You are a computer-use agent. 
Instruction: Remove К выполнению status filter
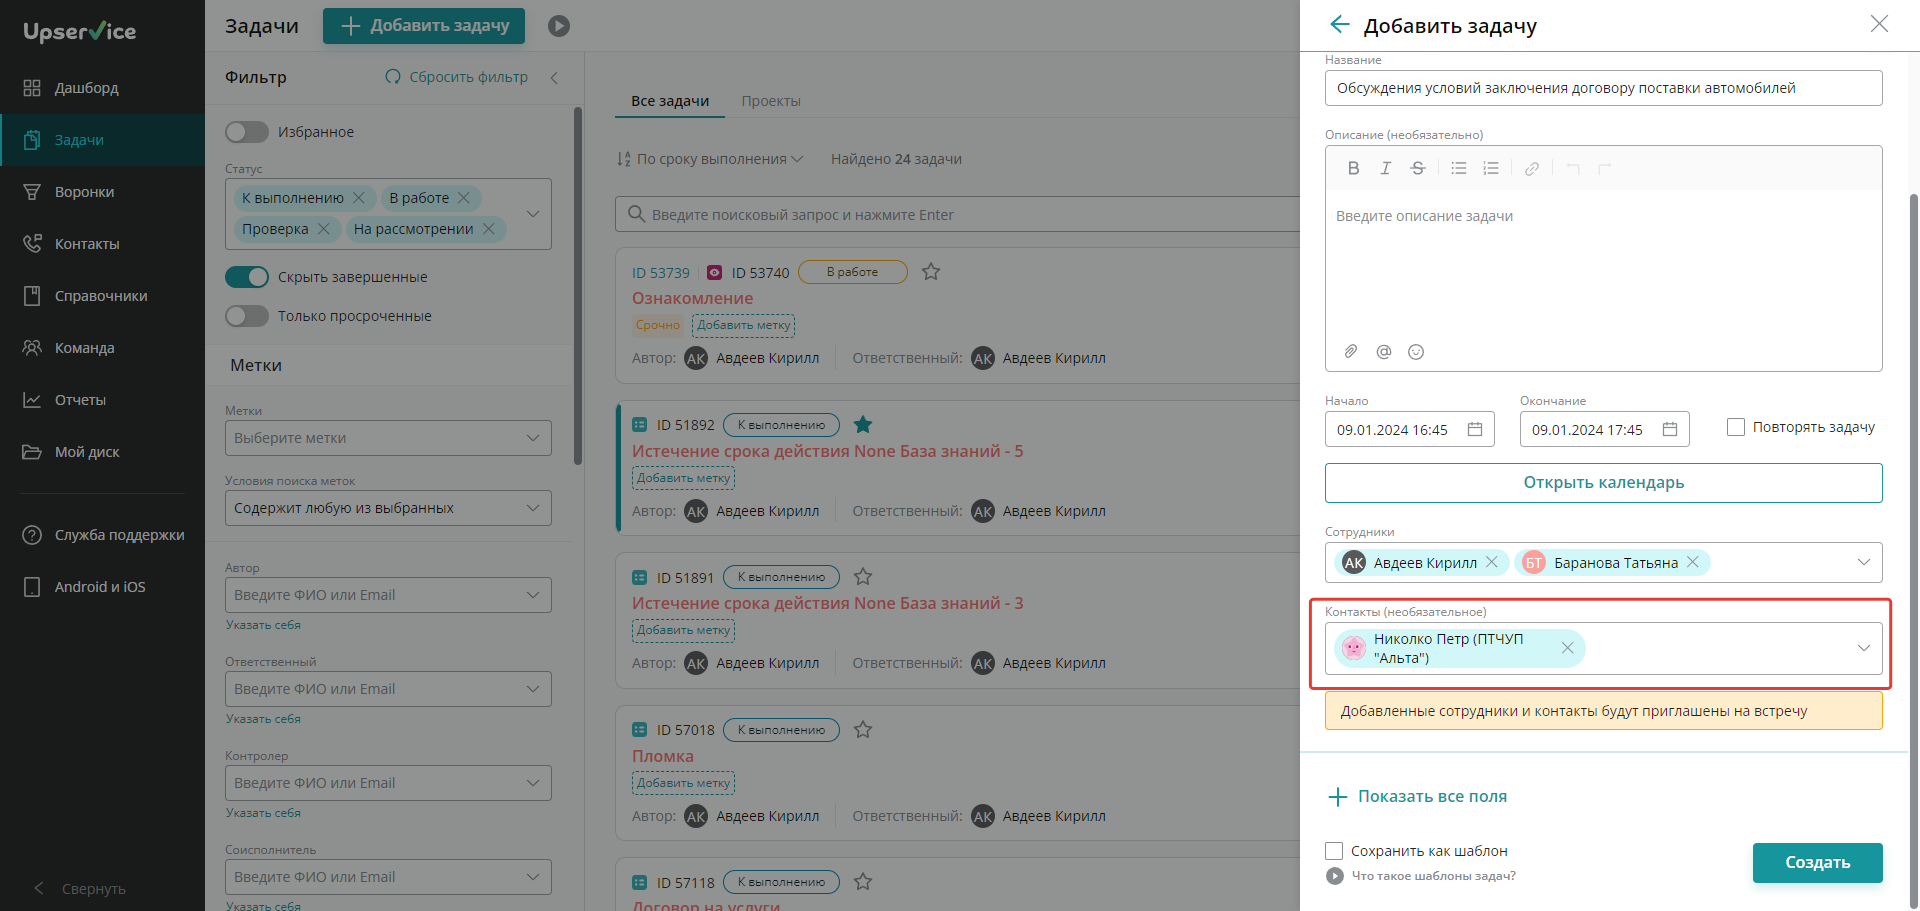tap(359, 198)
